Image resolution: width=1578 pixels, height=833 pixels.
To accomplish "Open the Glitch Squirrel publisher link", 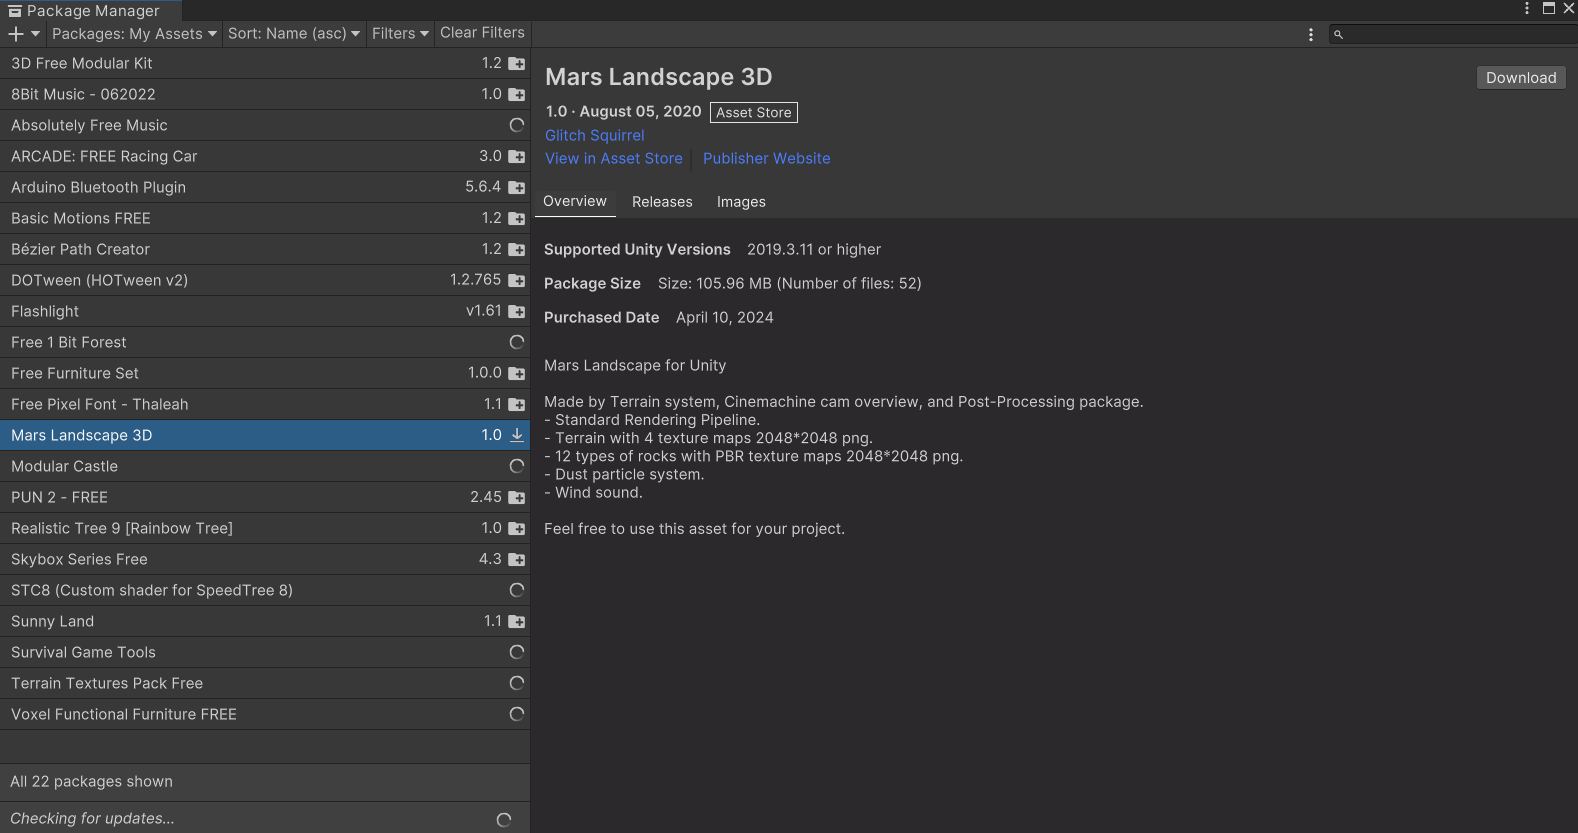I will 595,135.
